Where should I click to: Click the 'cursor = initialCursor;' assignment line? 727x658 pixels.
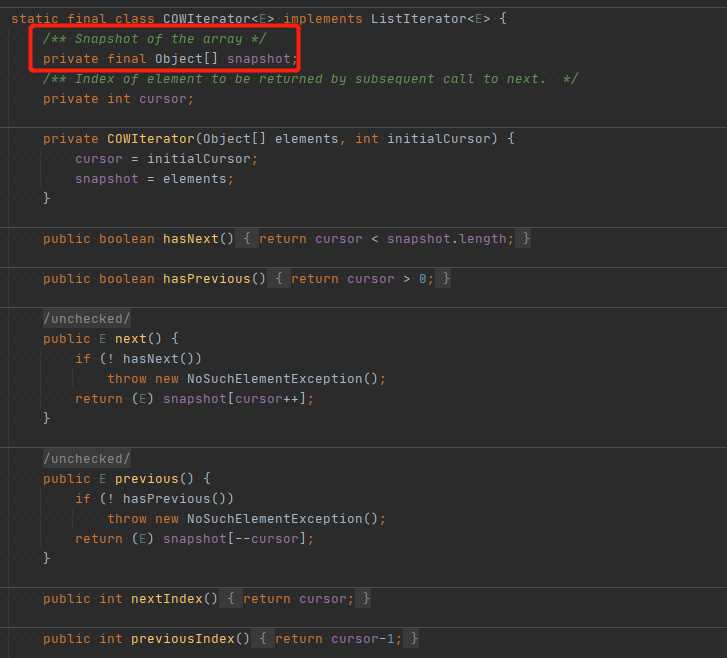pos(166,159)
